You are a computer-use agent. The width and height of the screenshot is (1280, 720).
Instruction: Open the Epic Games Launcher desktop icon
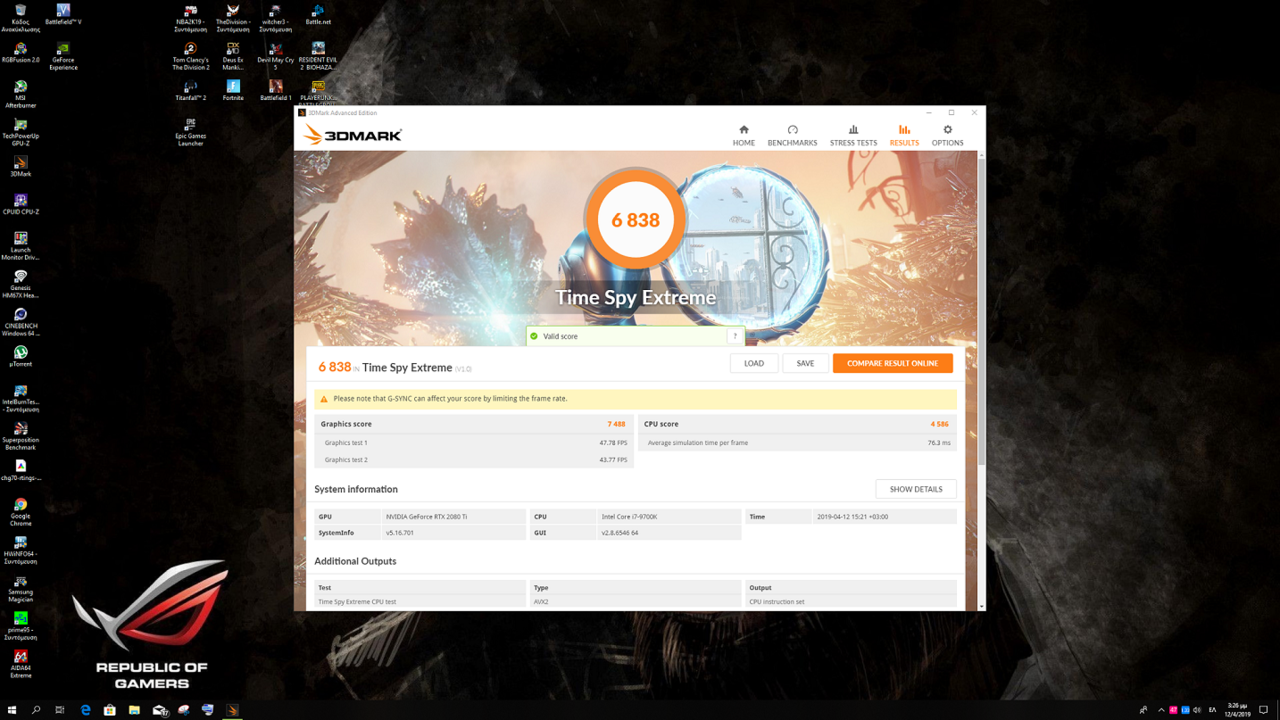pyautogui.click(x=190, y=132)
